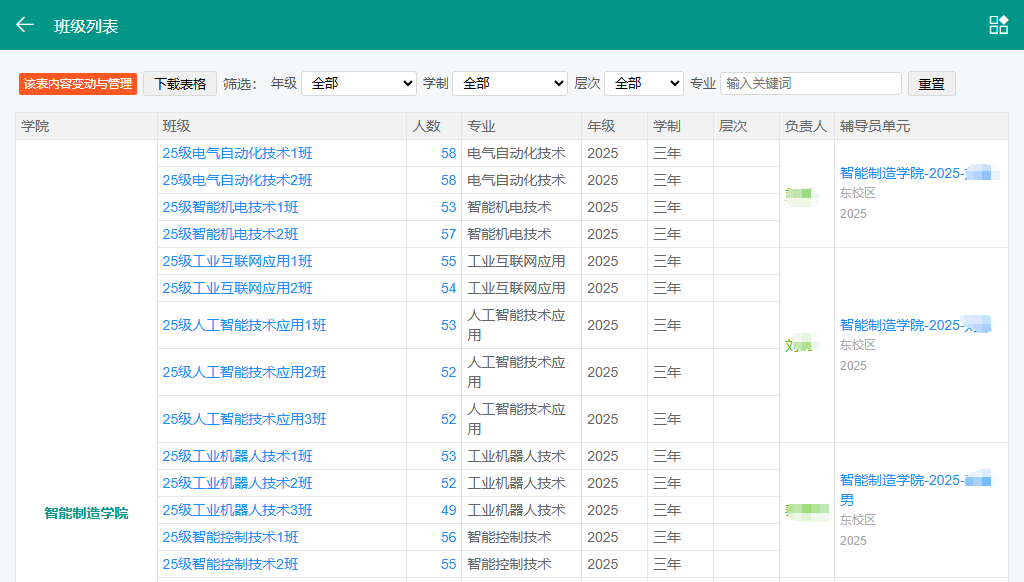The width and height of the screenshot is (1024, 582).
Task: Expand the 层次 filter dropdown
Action: point(644,84)
